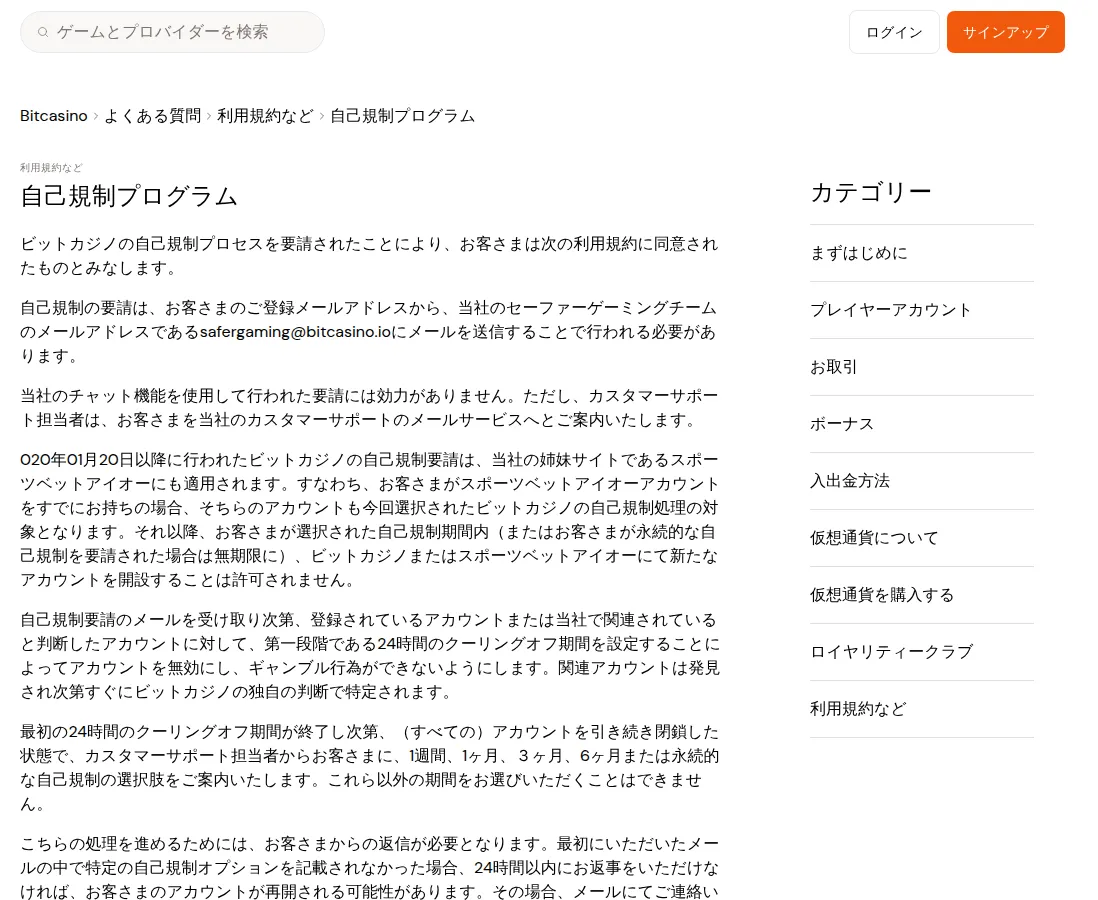This screenshot has width=1098, height=900.
Task: Click the 自己規制プログラム page heading
Action: 129,196
